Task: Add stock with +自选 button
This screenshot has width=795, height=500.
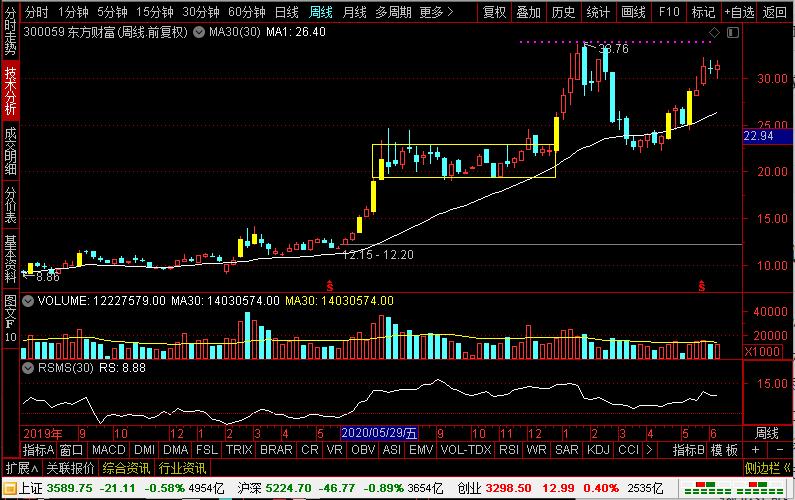Action: tap(739, 12)
